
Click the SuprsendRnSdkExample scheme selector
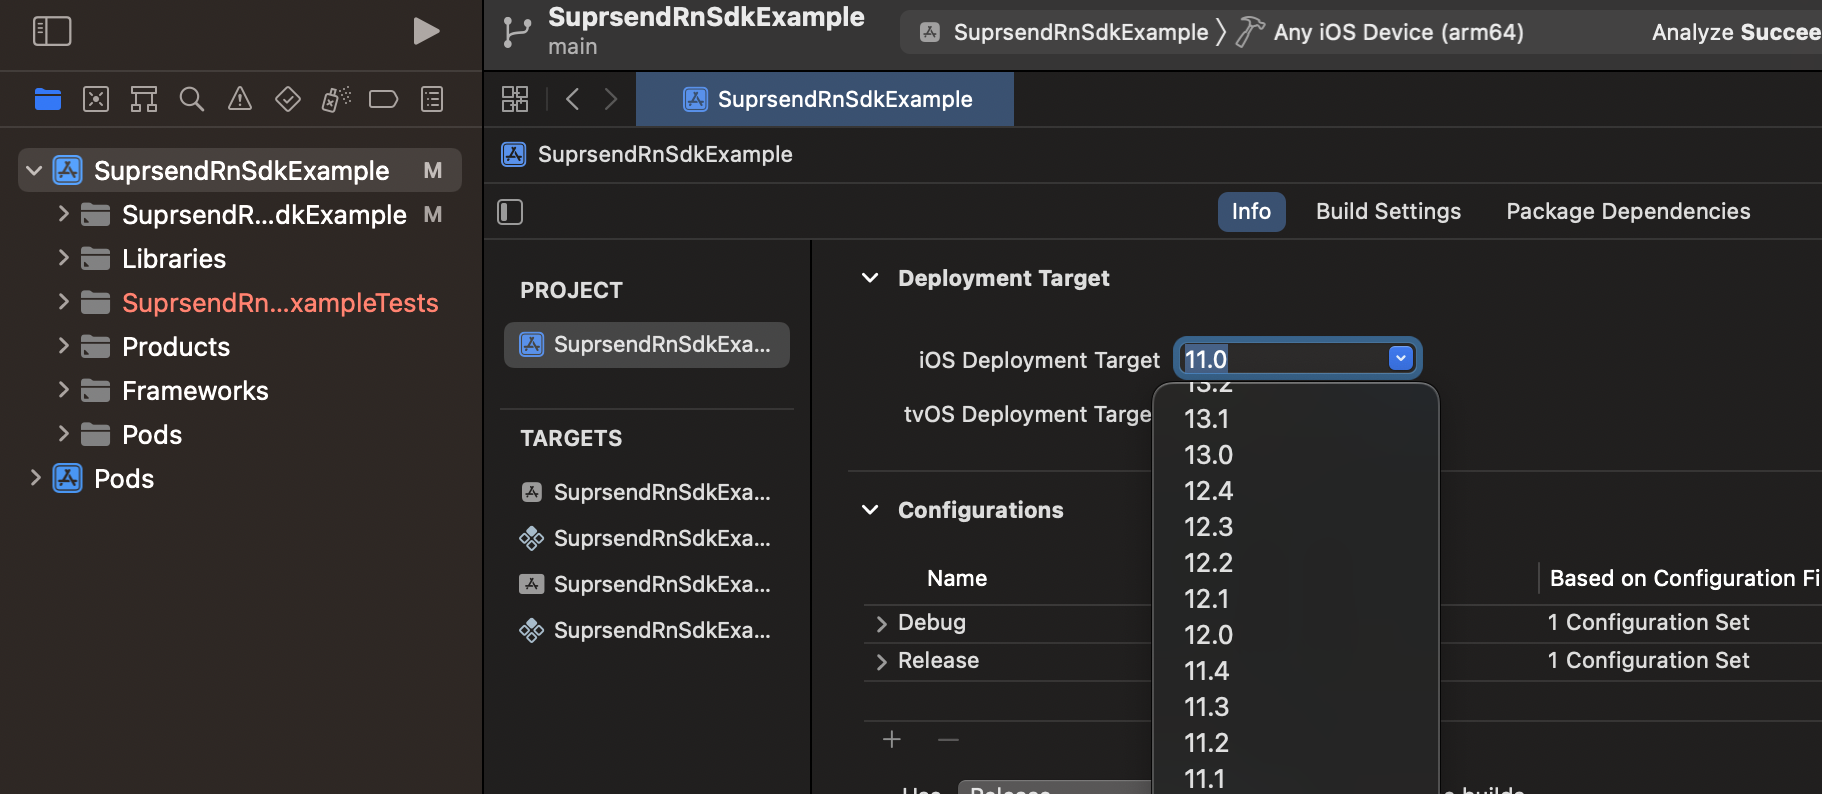(x=1064, y=32)
